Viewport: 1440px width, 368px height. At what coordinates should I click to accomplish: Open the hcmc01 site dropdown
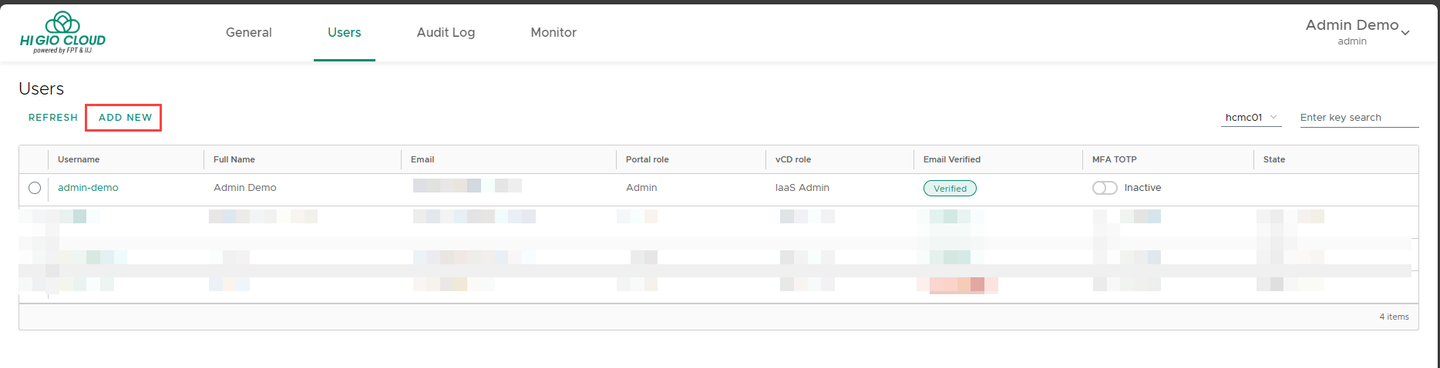coord(1252,117)
